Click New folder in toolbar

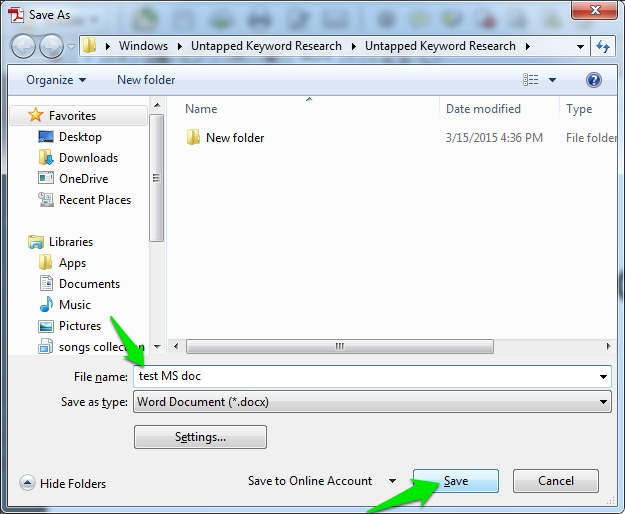(x=146, y=80)
